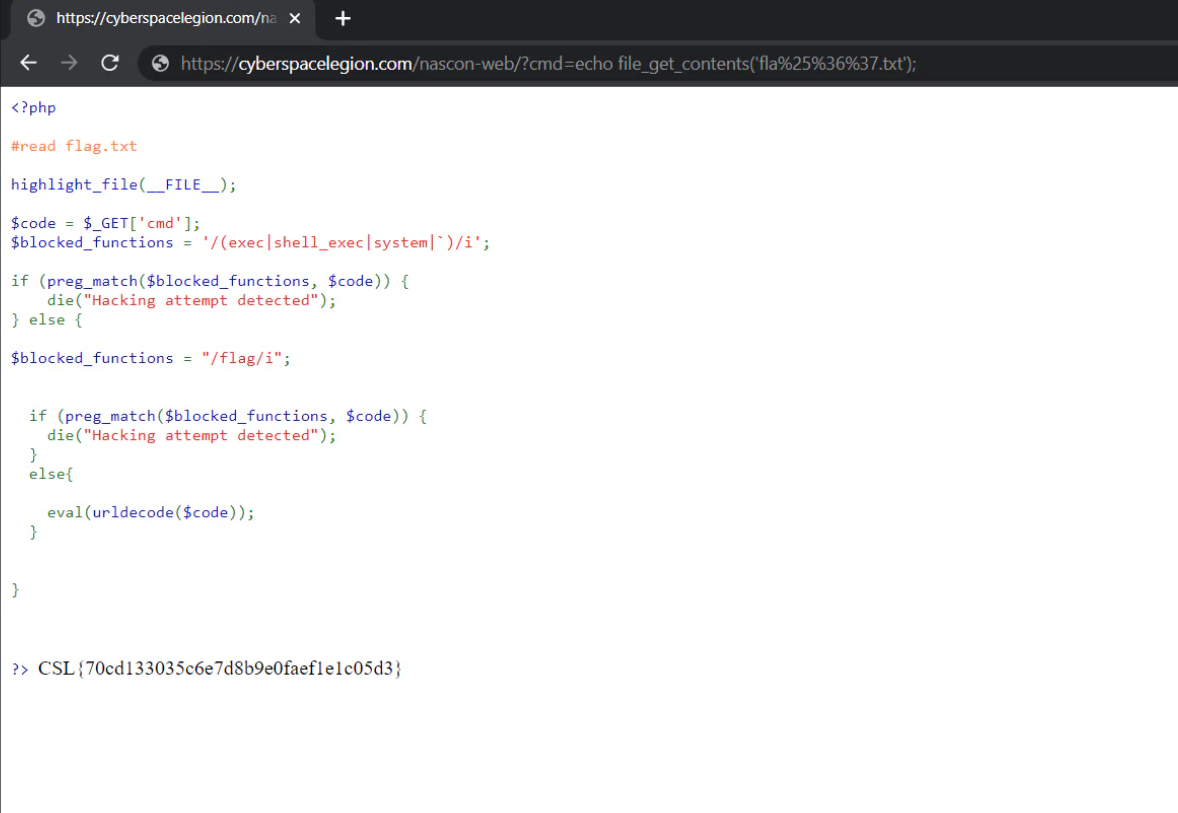1178x813 pixels.
Task: Click the <?php opening tag
Action: 33,107
